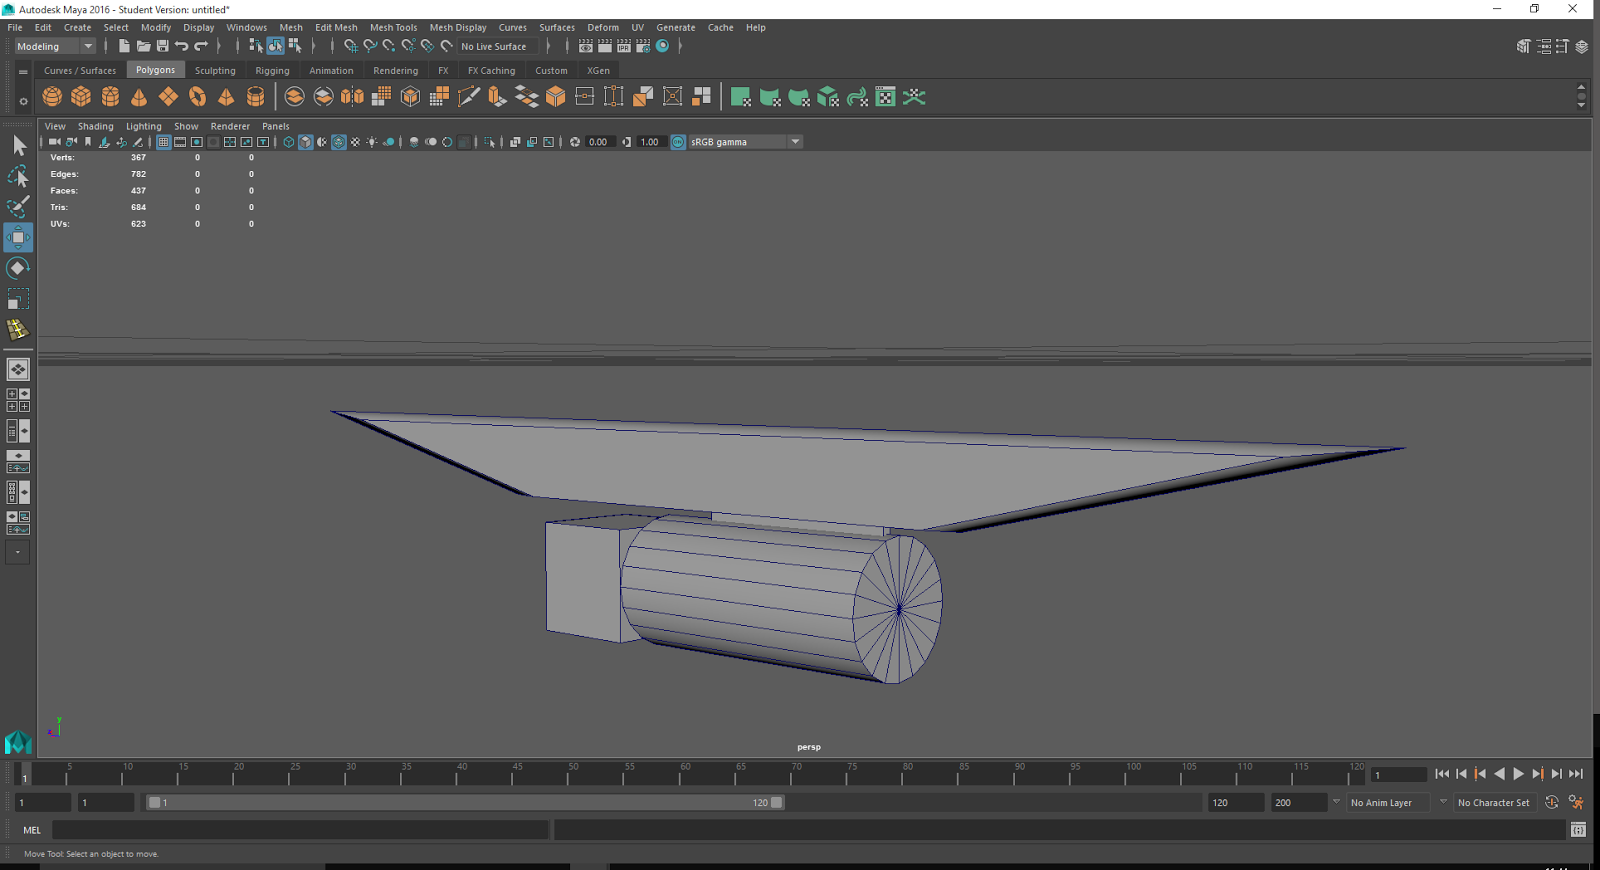This screenshot has height=870, width=1600.
Task: Click the Extrude shelf icon
Action: pyautogui.click(x=497, y=97)
